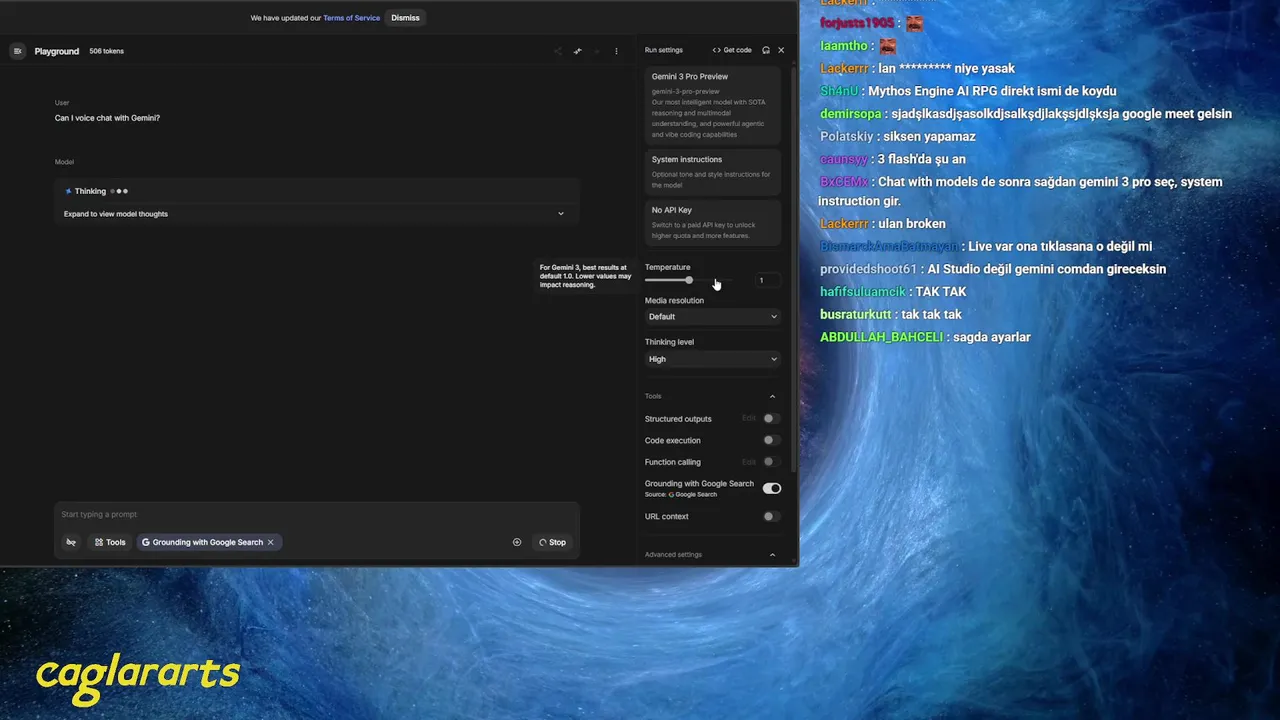Expand to view model thoughts
1280x720 pixels.
314,213
